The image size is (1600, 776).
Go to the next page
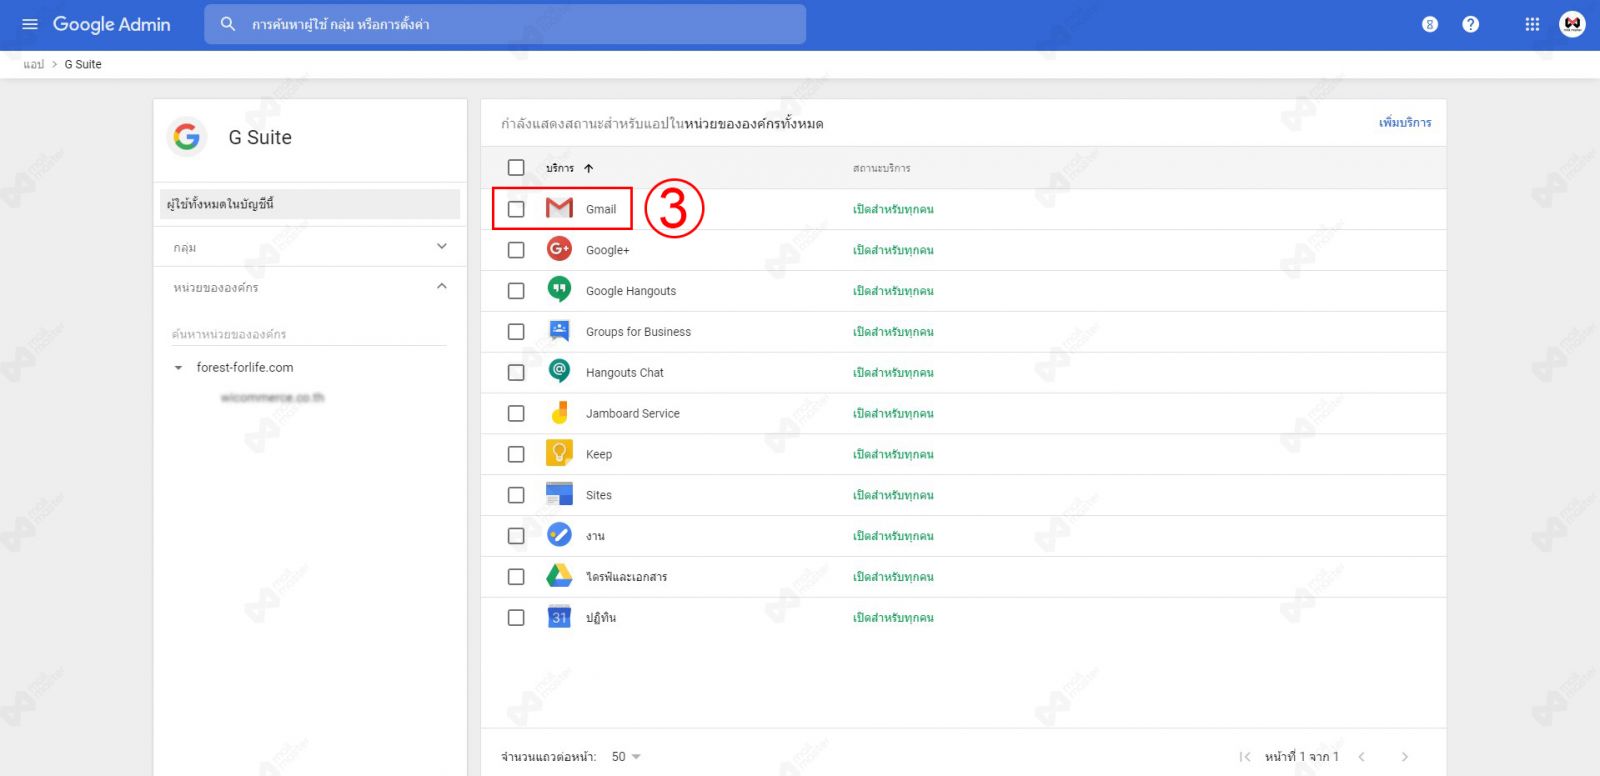(1405, 757)
